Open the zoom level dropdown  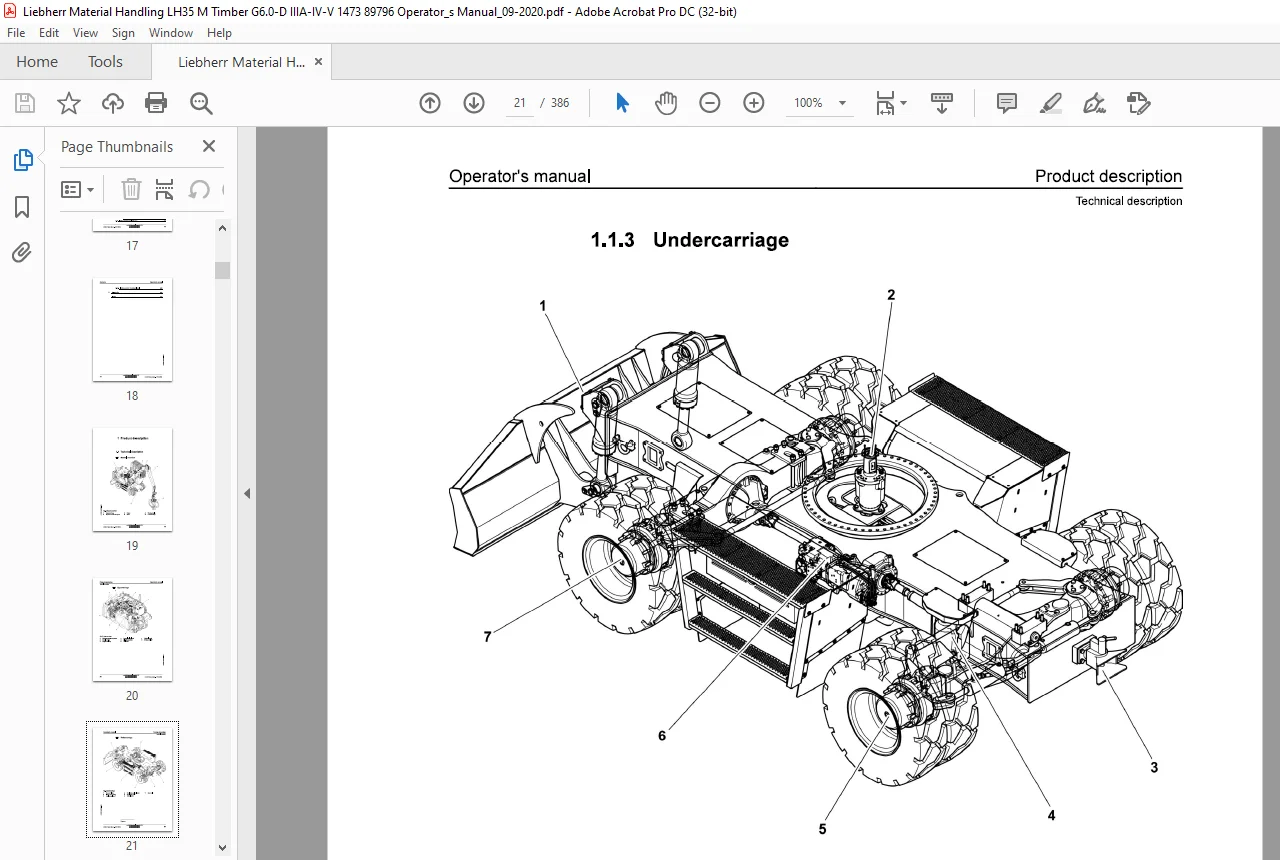click(x=842, y=103)
